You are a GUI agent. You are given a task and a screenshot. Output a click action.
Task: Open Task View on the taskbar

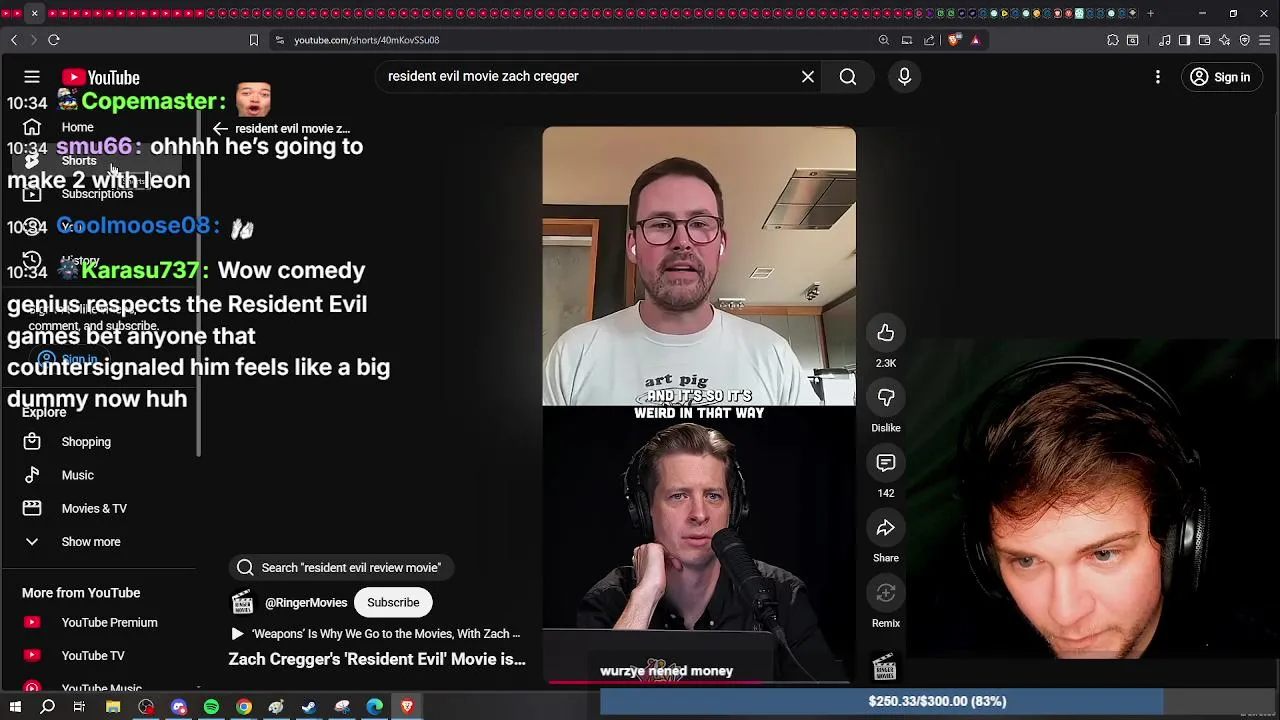coord(79,707)
